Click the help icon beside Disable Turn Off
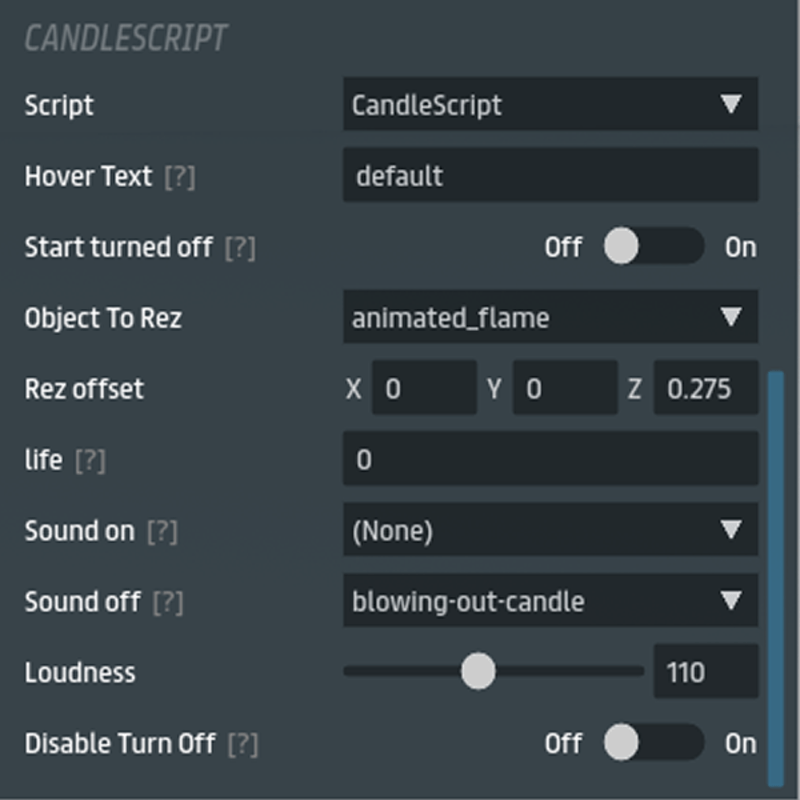 [243, 745]
